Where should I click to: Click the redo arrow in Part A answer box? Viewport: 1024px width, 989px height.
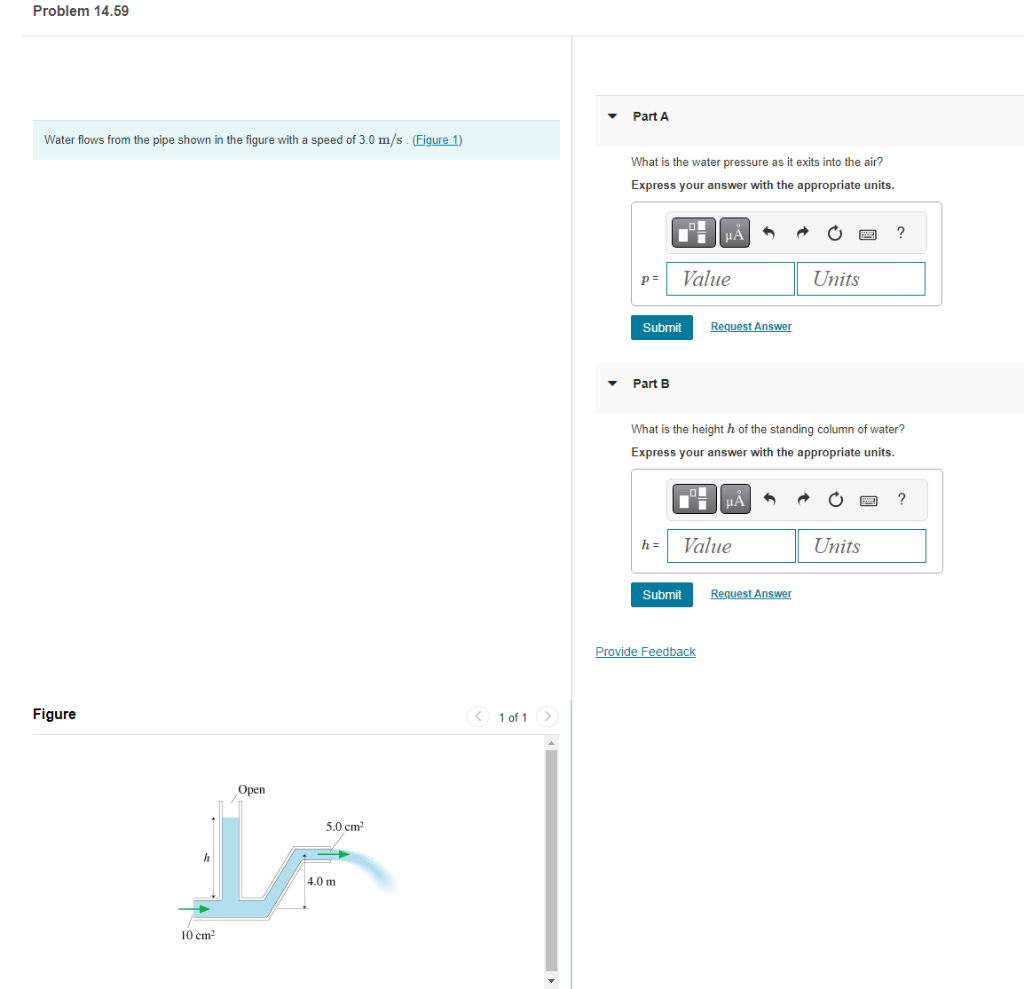pyautogui.click(x=802, y=232)
